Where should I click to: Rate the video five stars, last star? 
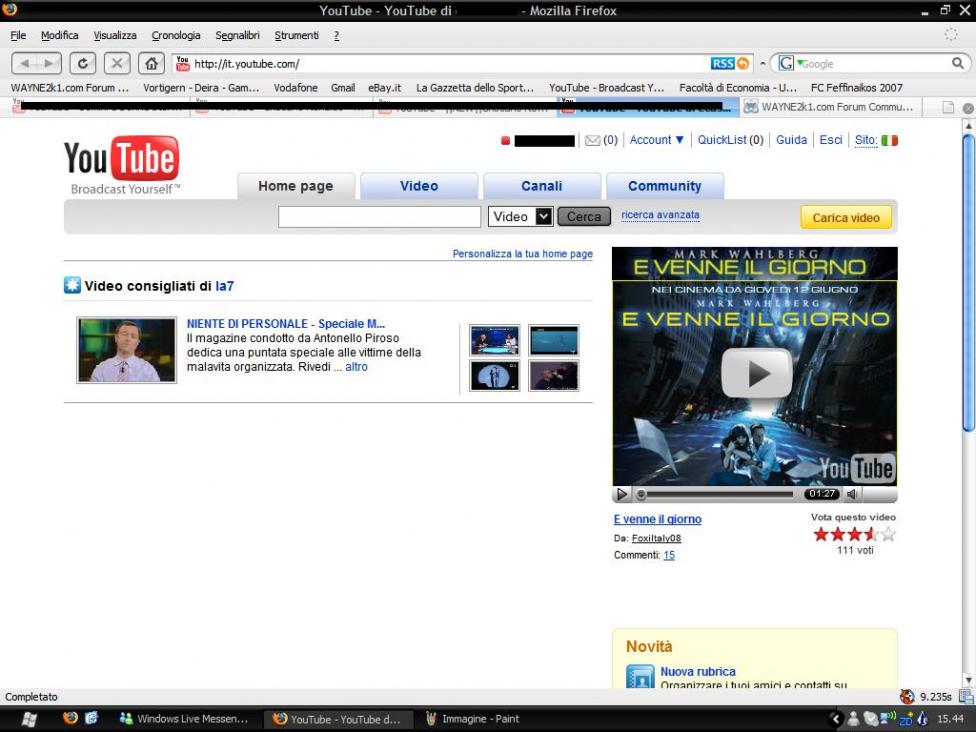pos(888,534)
